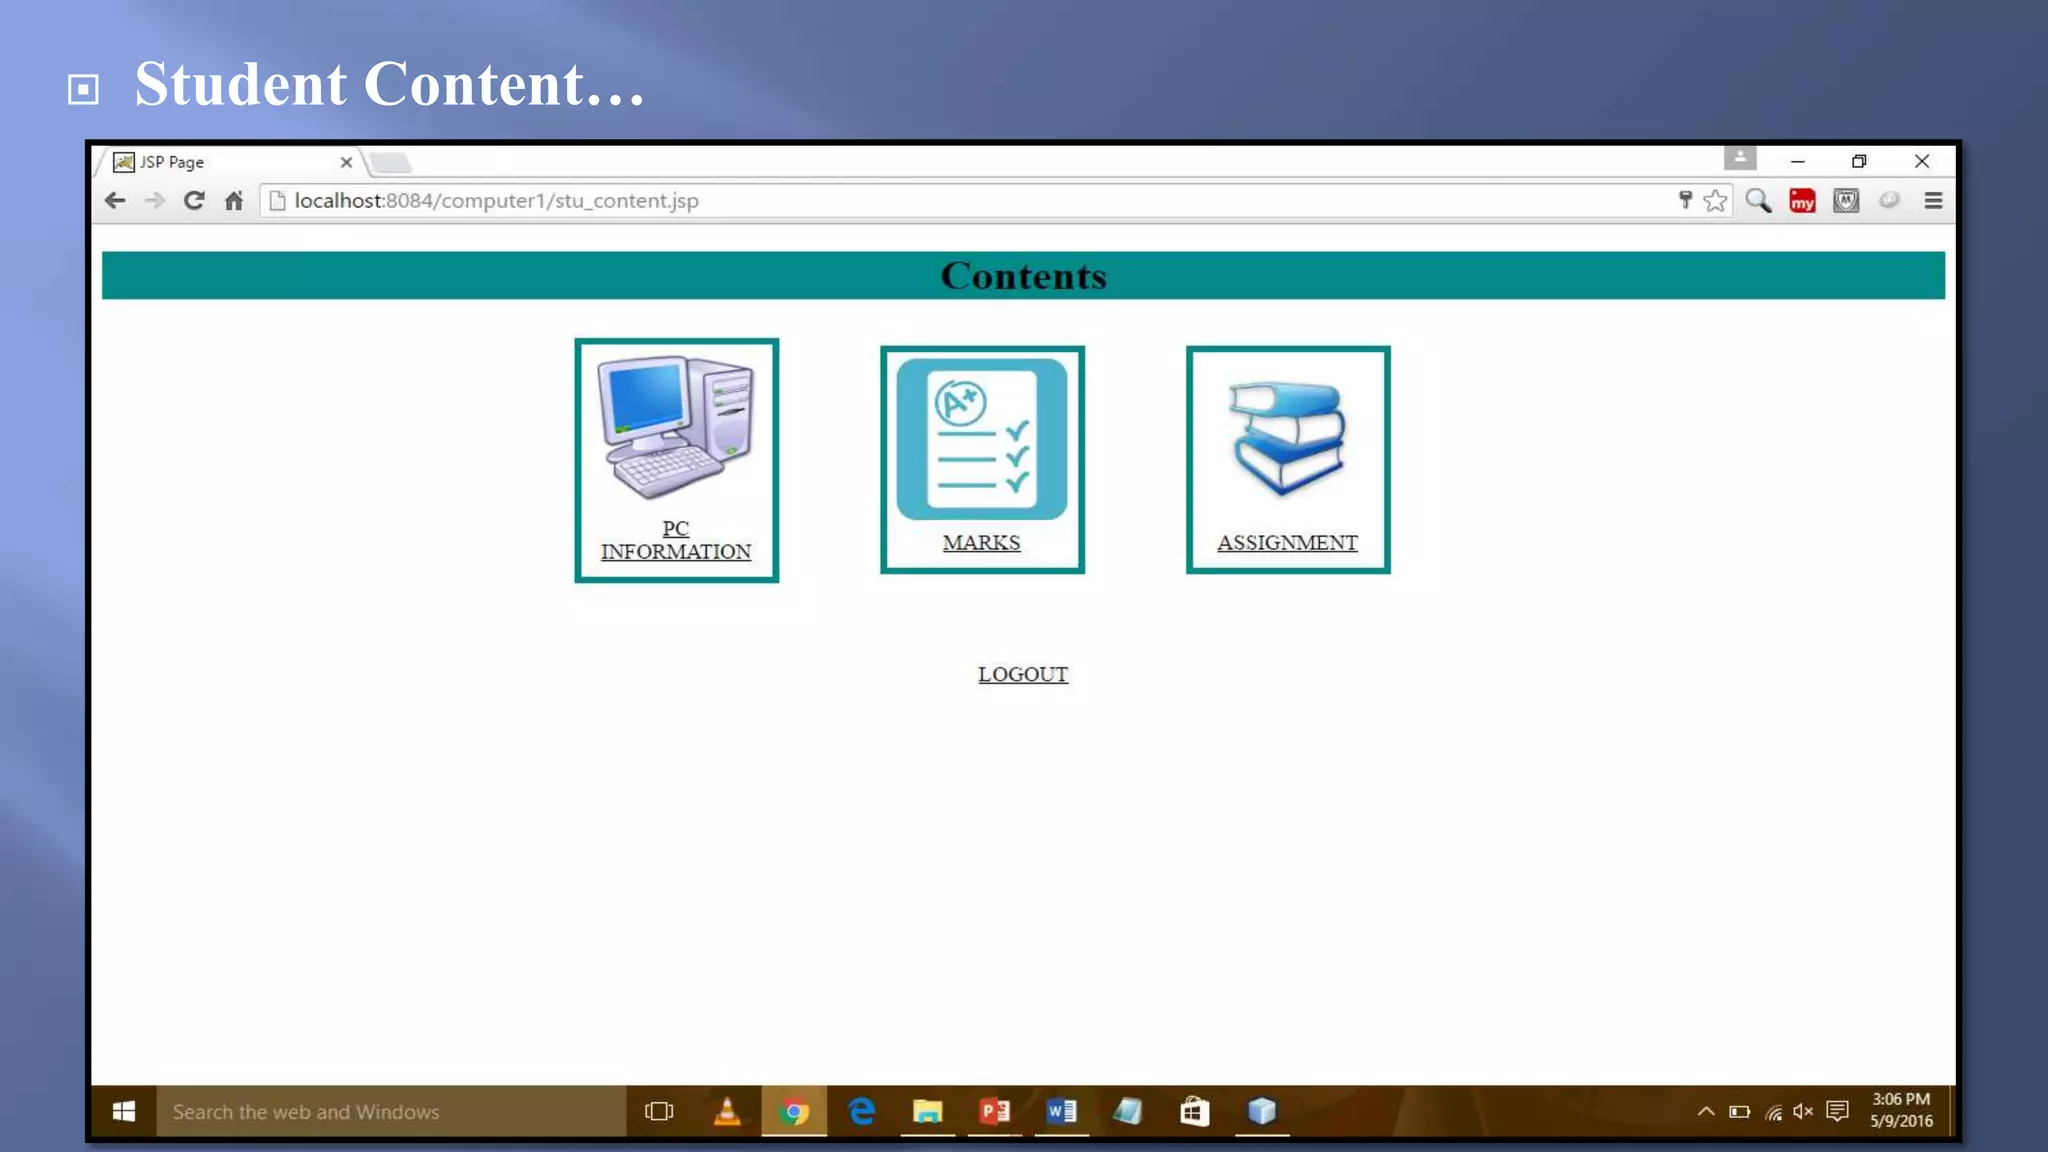Open the PC INFORMATION link

coord(676,540)
